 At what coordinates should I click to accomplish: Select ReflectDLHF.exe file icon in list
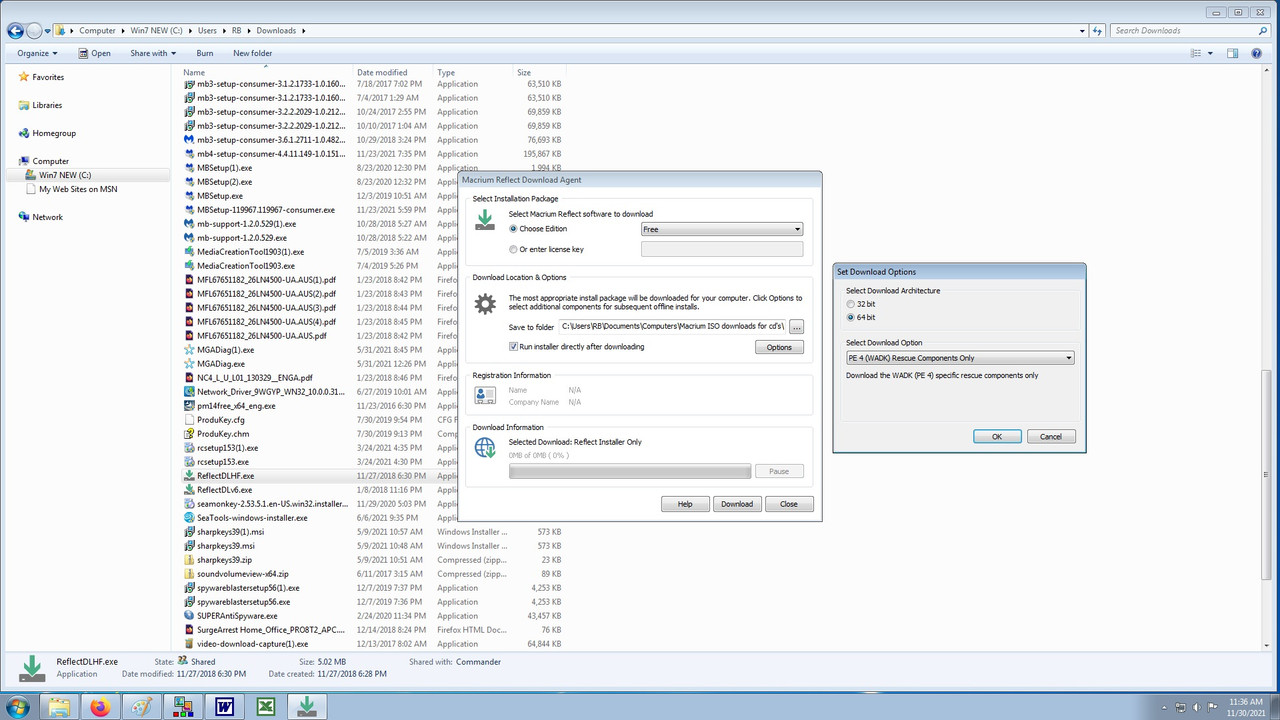[x=189, y=476]
